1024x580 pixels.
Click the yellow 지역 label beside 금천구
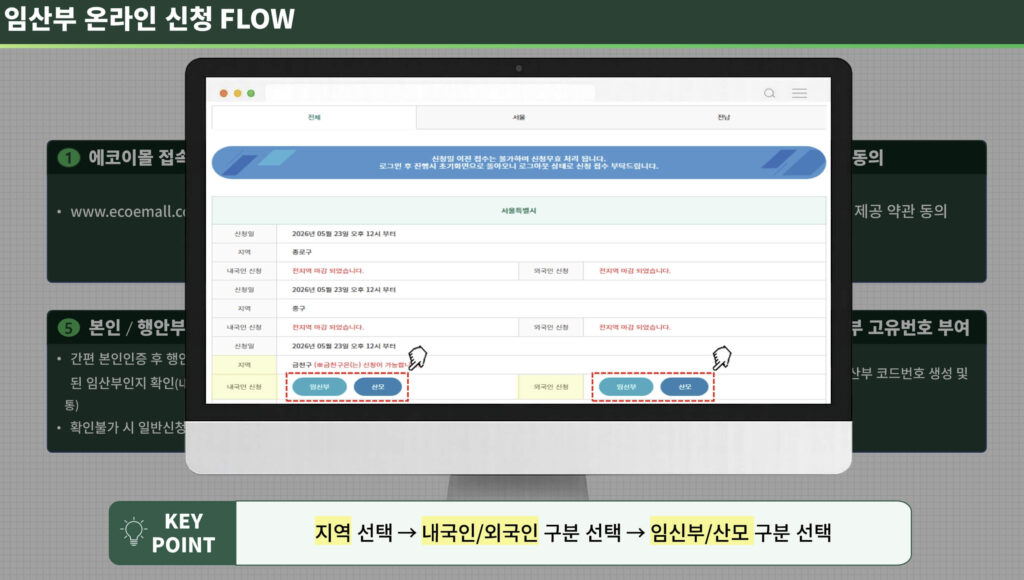click(x=244, y=364)
